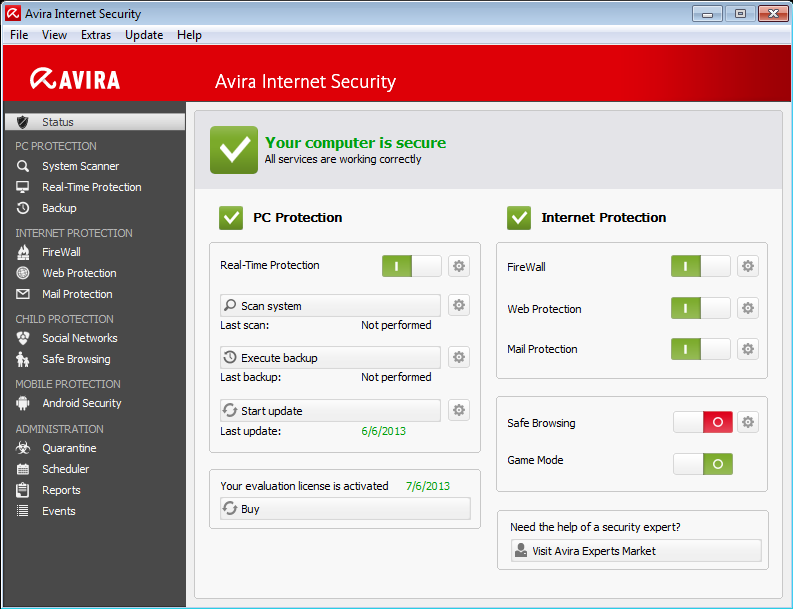Open the Social Networks sidebar item

click(x=79, y=338)
